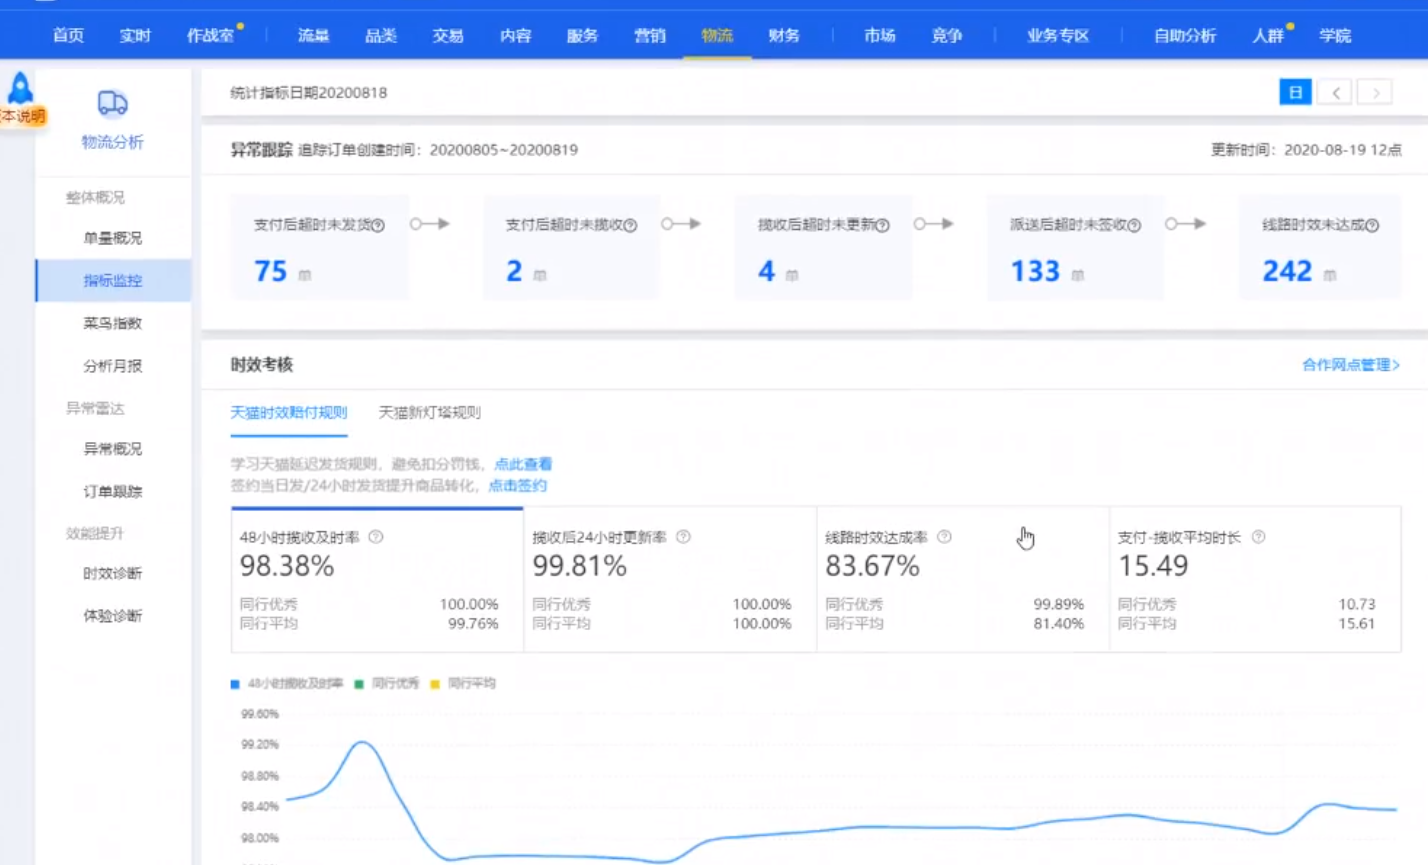1428x865 pixels.
Task: Select 指标监控 in the sidebar
Action: 113,281
